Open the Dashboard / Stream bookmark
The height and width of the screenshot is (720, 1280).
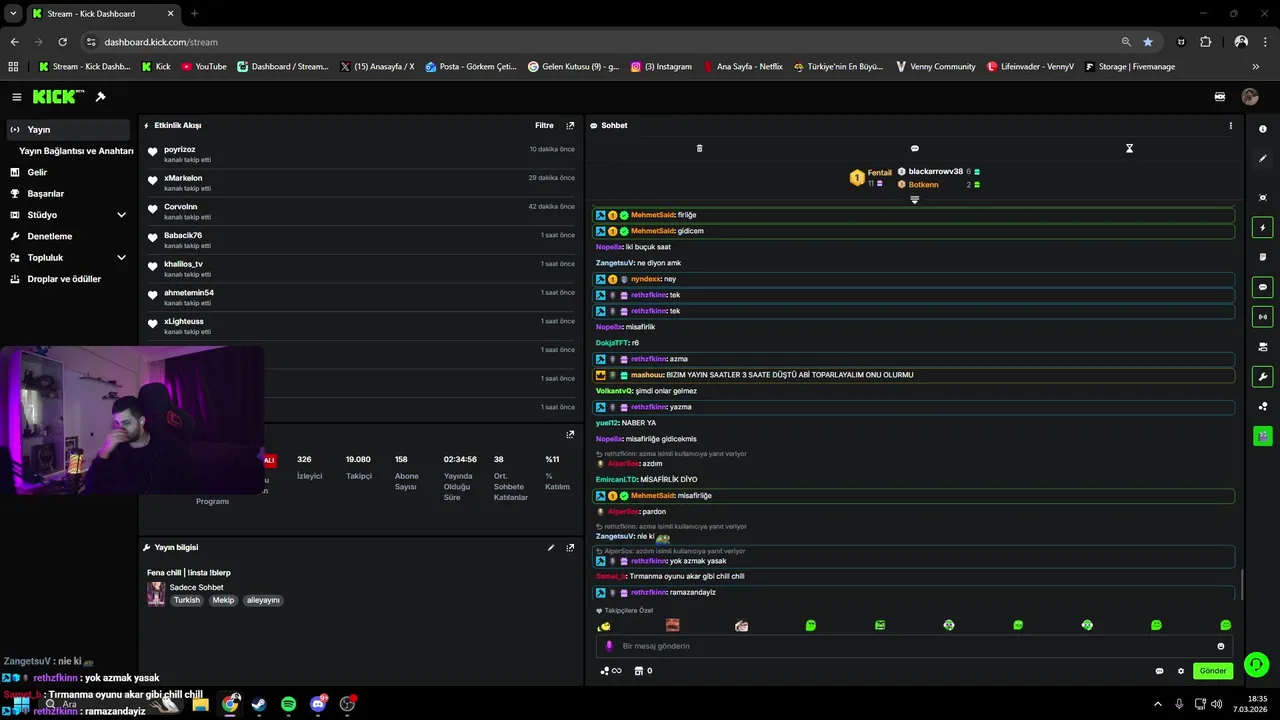coord(283,67)
